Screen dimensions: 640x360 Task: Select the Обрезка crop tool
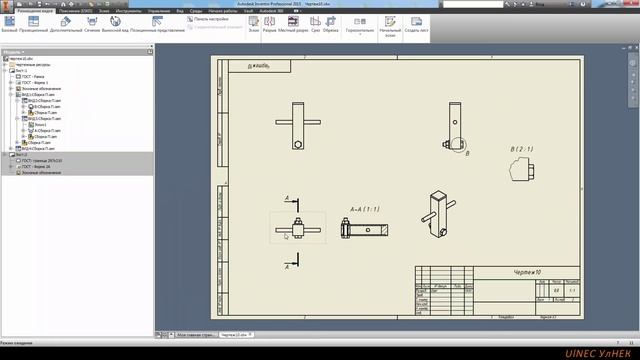point(331,24)
